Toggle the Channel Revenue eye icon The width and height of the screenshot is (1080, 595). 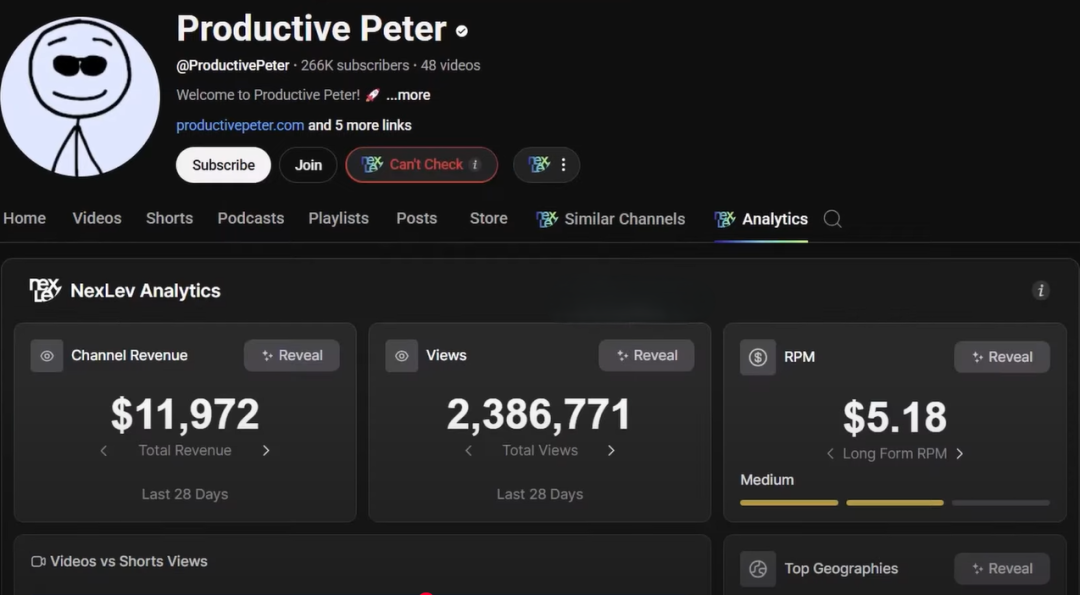pos(47,356)
